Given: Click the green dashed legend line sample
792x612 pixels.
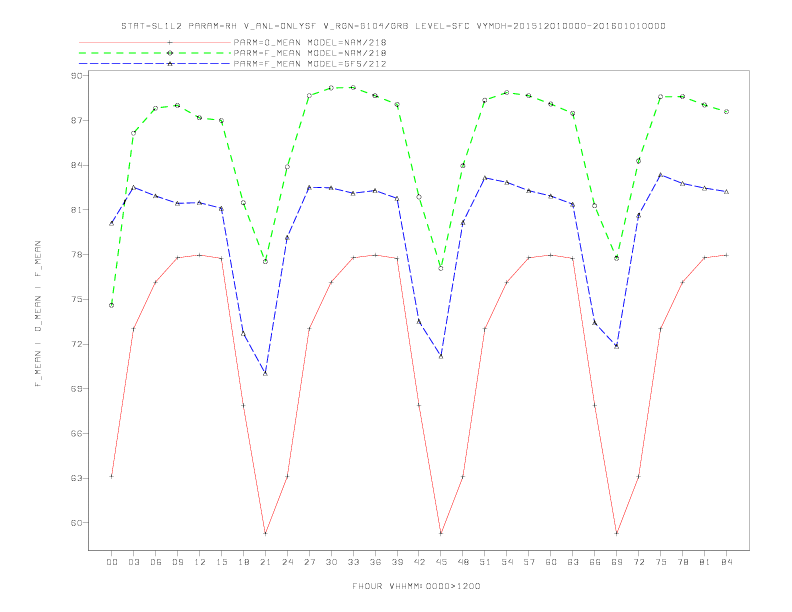Looking at the screenshot, I should coord(155,53).
